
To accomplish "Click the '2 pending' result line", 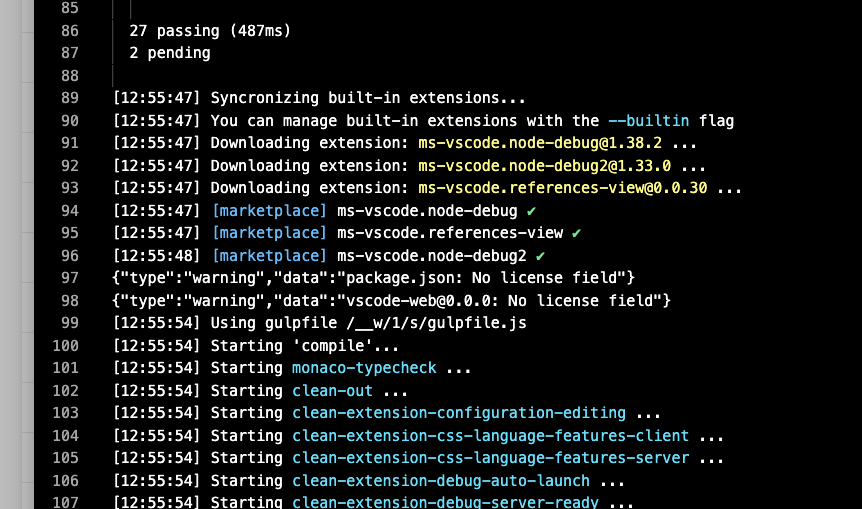I will tap(170, 53).
